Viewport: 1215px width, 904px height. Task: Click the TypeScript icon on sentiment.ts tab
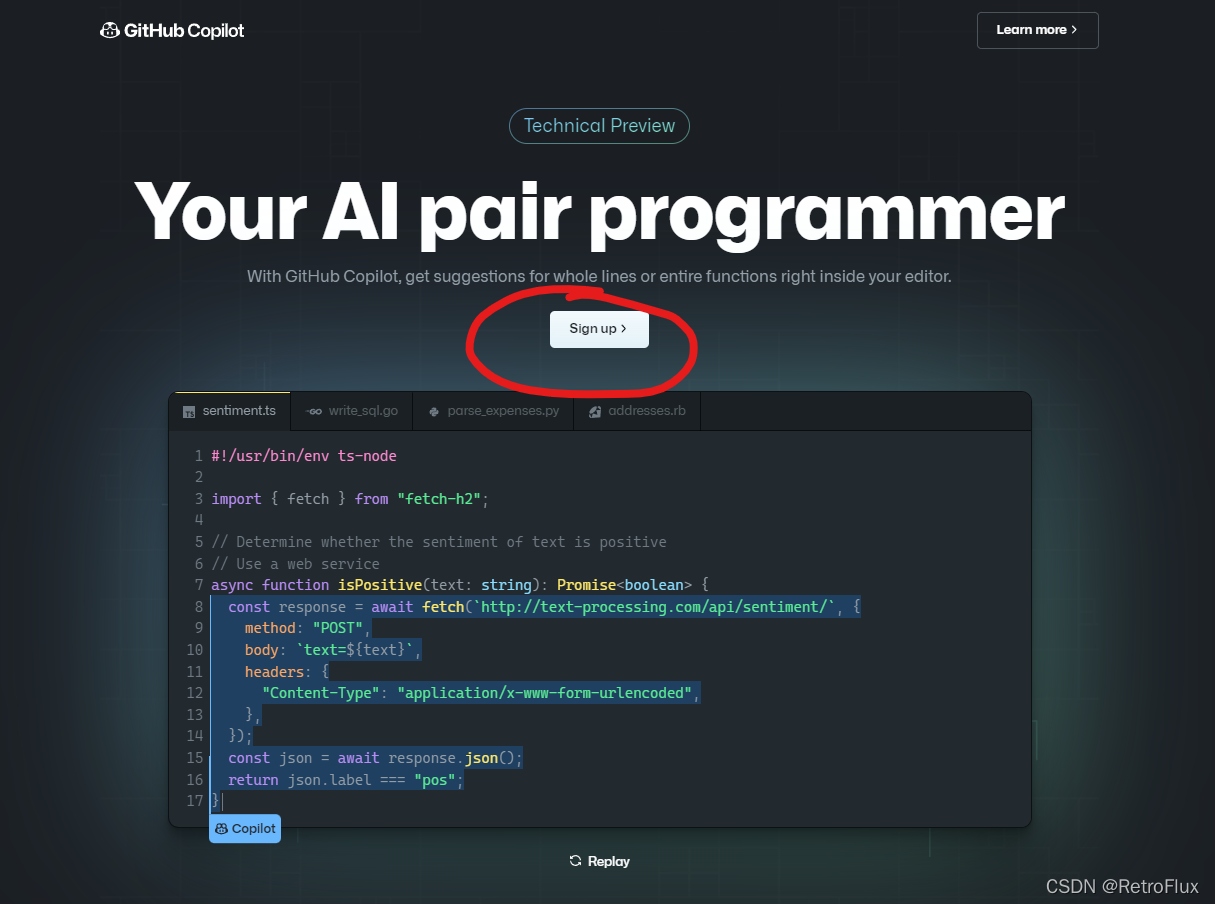[189, 411]
